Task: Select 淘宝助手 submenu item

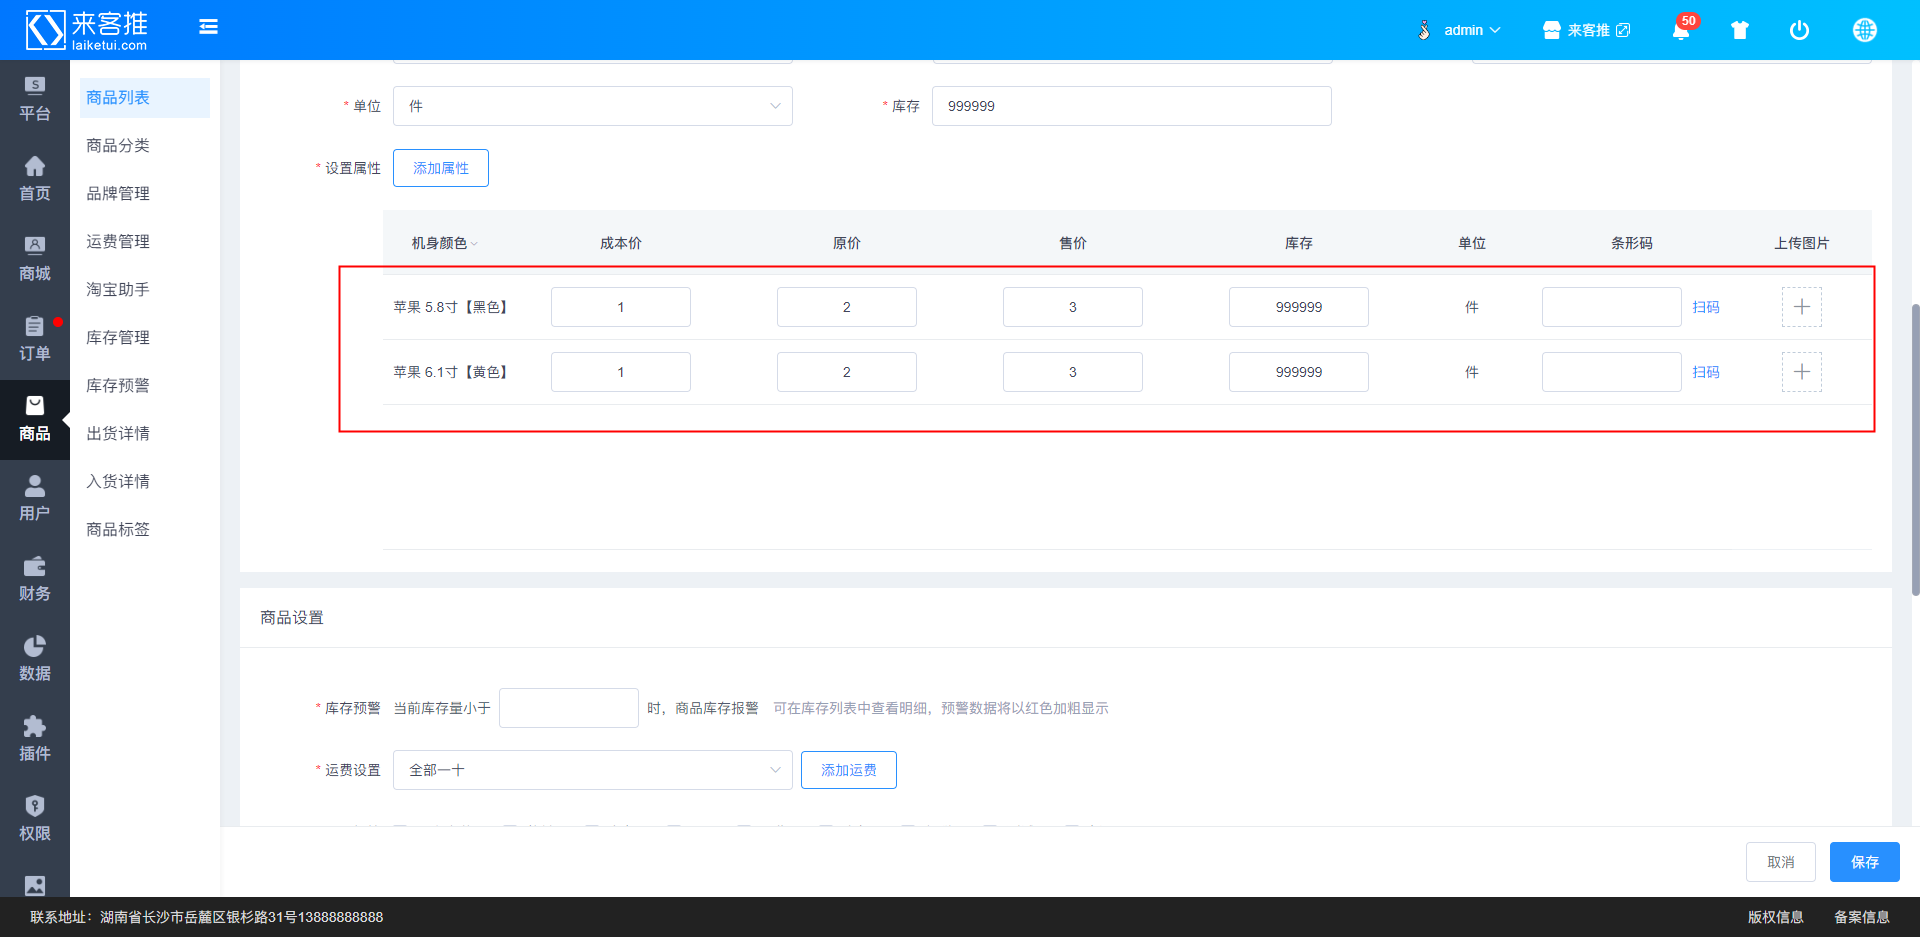Action: pos(145,290)
